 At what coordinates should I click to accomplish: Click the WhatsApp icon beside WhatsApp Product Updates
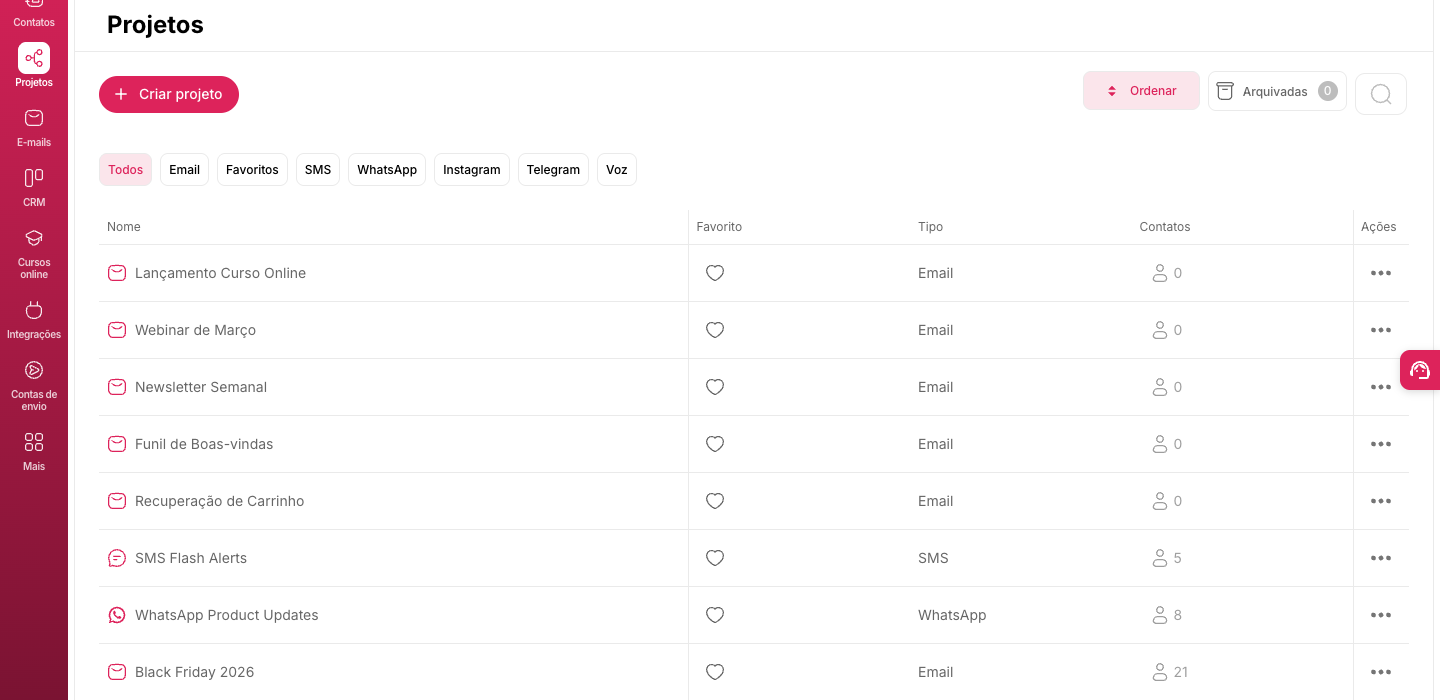[117, 615]
